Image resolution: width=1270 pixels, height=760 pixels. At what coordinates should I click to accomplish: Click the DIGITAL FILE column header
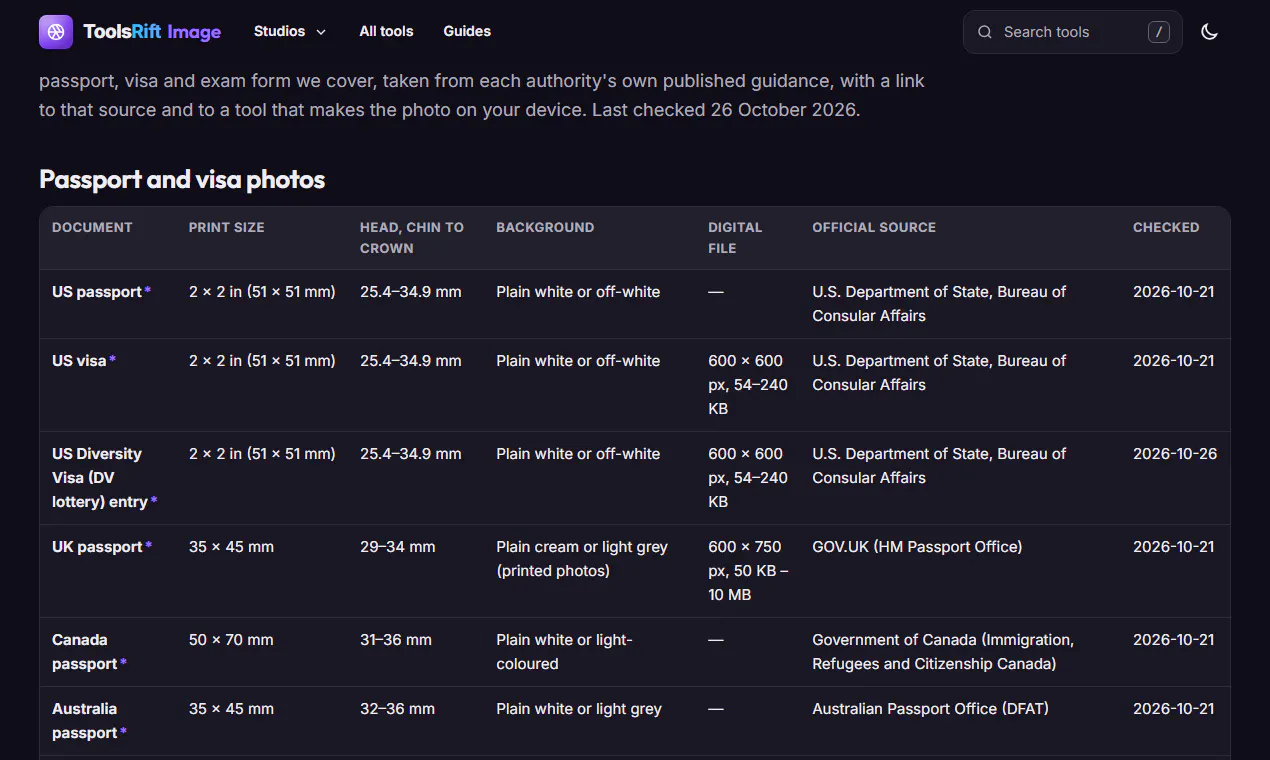tap(735, 238)
